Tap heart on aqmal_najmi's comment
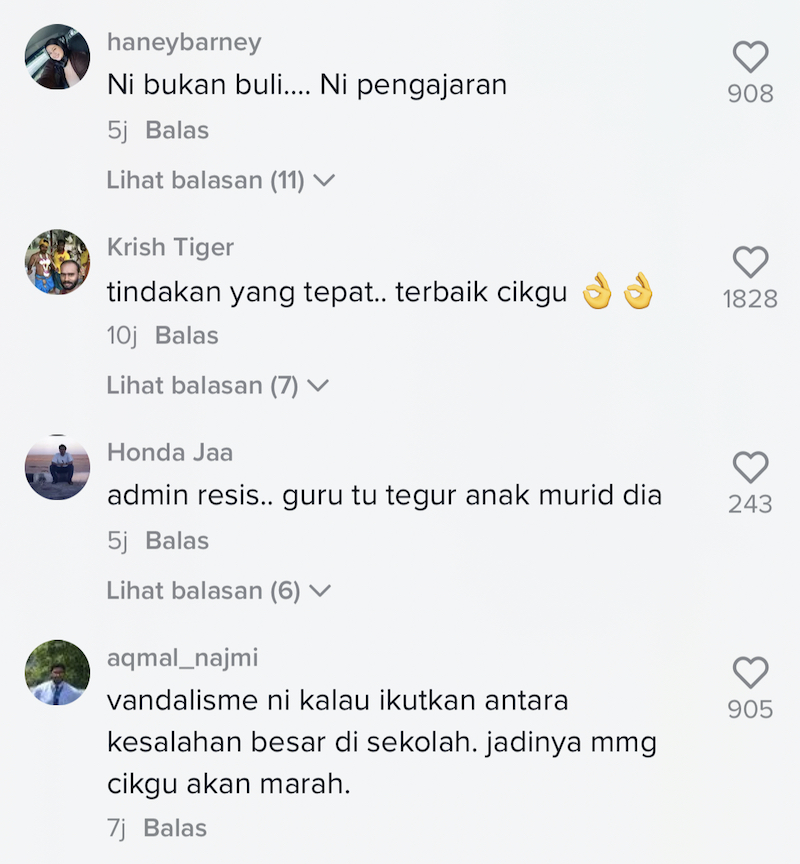The image size is (800, 864). pyautogui.click(x=750, y=673)
